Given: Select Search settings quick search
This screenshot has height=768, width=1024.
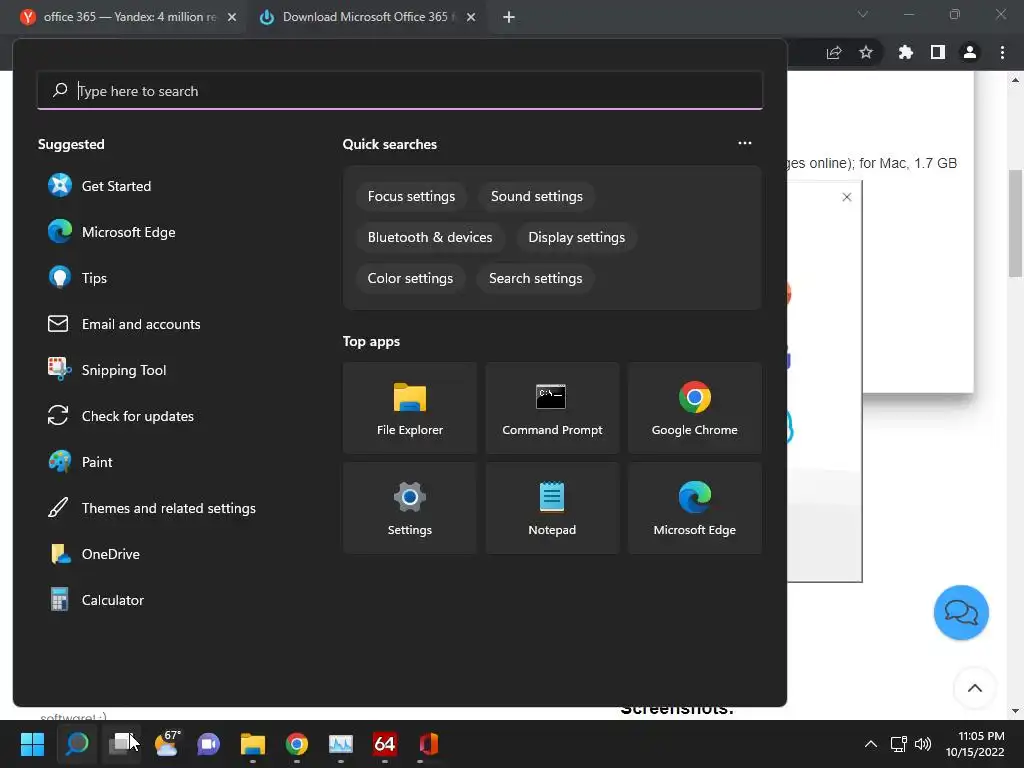Looking at the screenshot, I should [x=536, y=278].
